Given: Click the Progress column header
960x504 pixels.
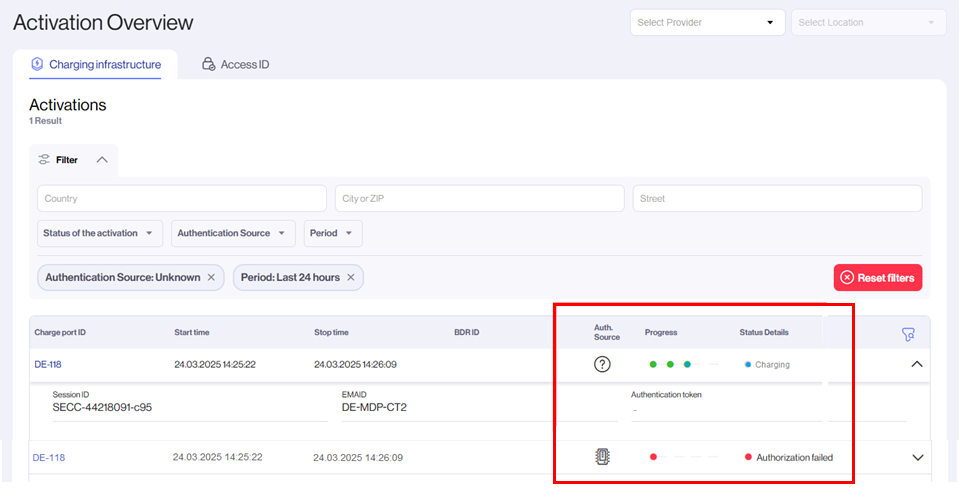Looking at the screenshot, I should (661, 333).
